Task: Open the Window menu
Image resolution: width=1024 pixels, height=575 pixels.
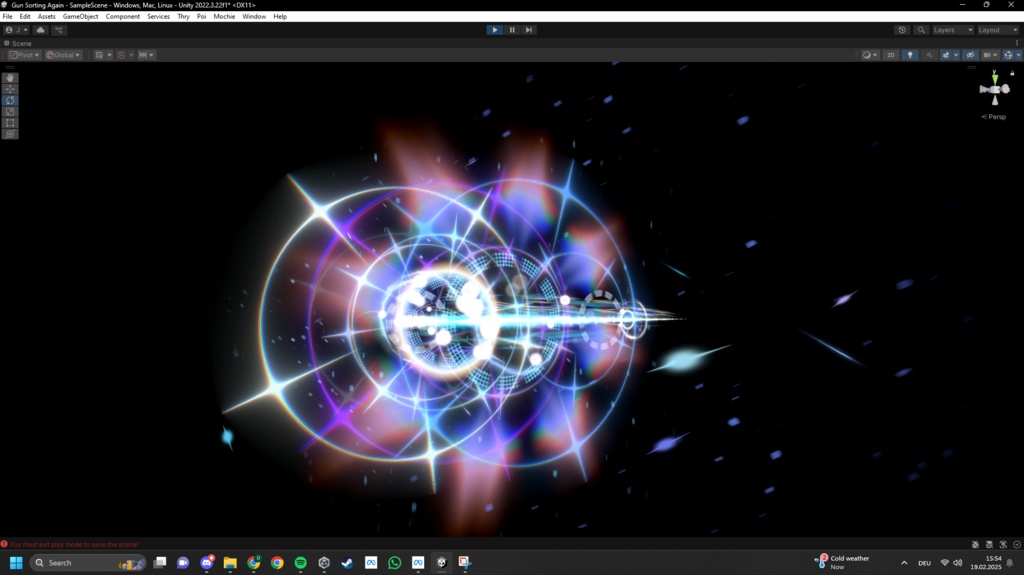Action: [x=254, y=16]
